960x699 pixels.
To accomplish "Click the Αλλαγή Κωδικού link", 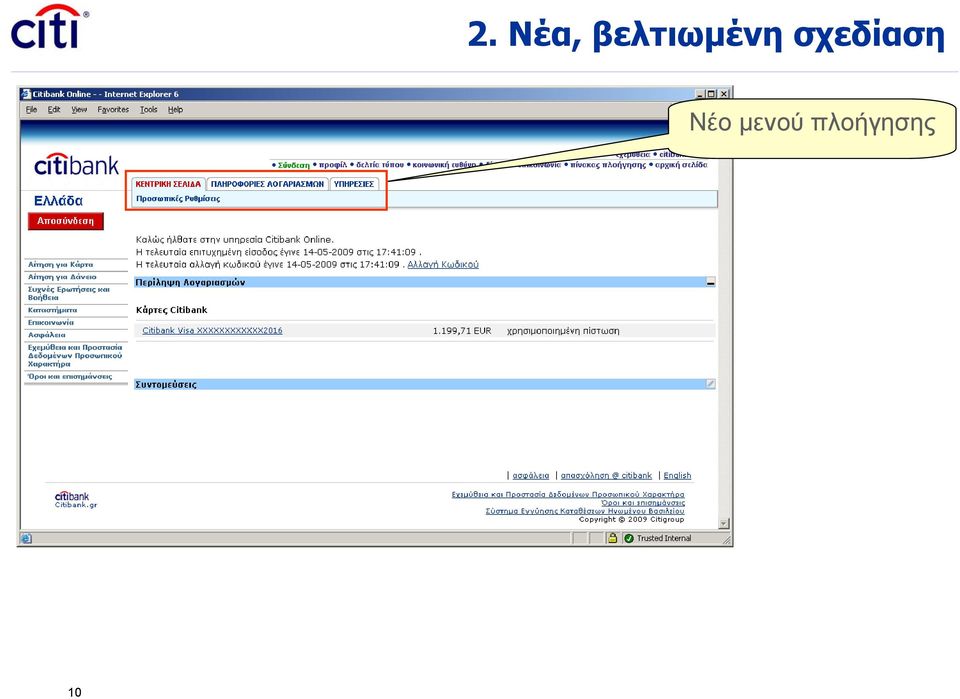I will coord(443,264).
